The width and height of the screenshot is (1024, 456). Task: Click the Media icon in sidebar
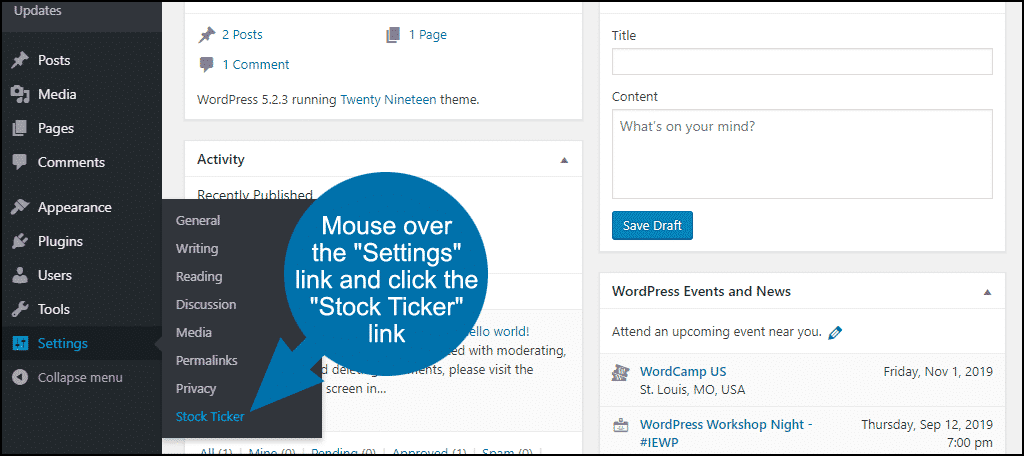click(x=20, y=94)
